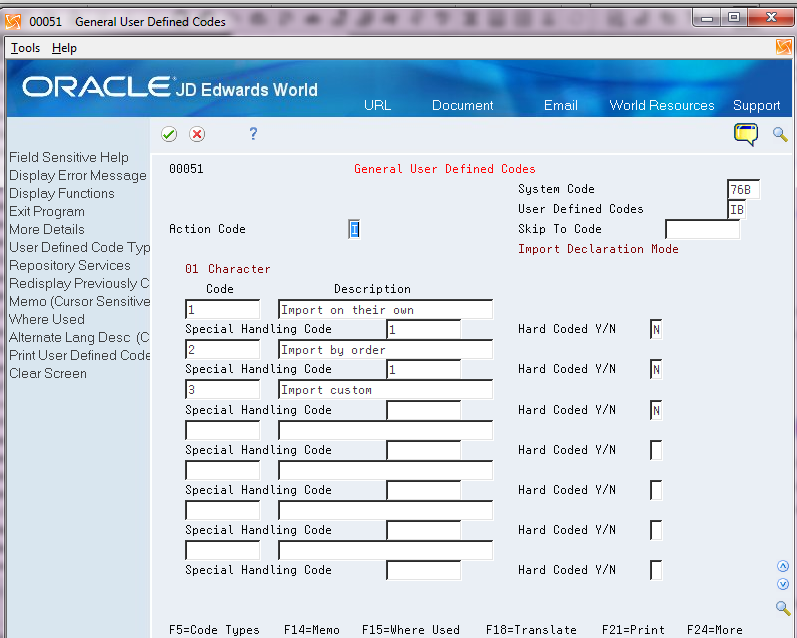Viewport: 797px width, 638px height.
Task: Click the Code field containing 1
Action: (223, 310)
